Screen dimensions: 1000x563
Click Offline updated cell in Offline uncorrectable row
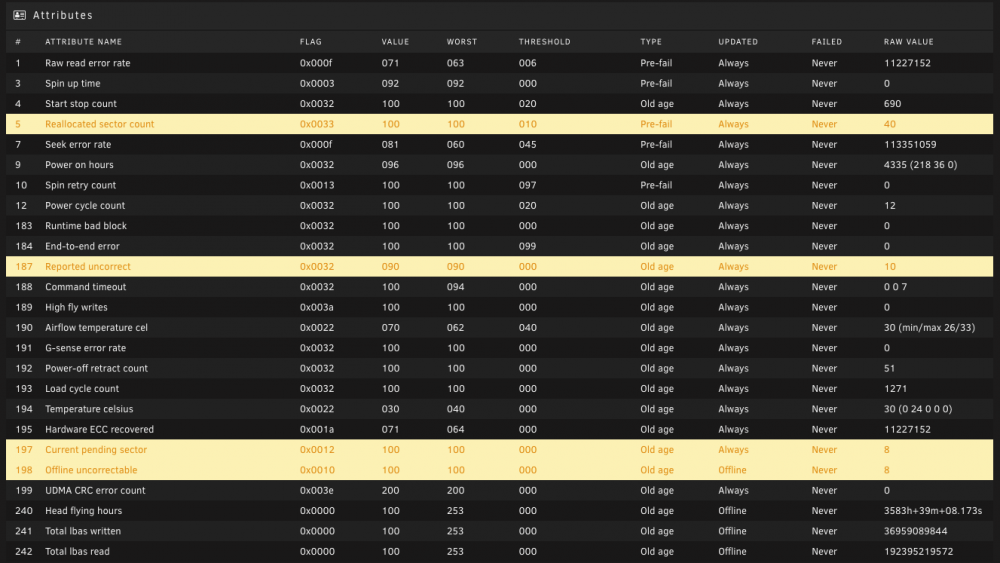coord(732,470)
